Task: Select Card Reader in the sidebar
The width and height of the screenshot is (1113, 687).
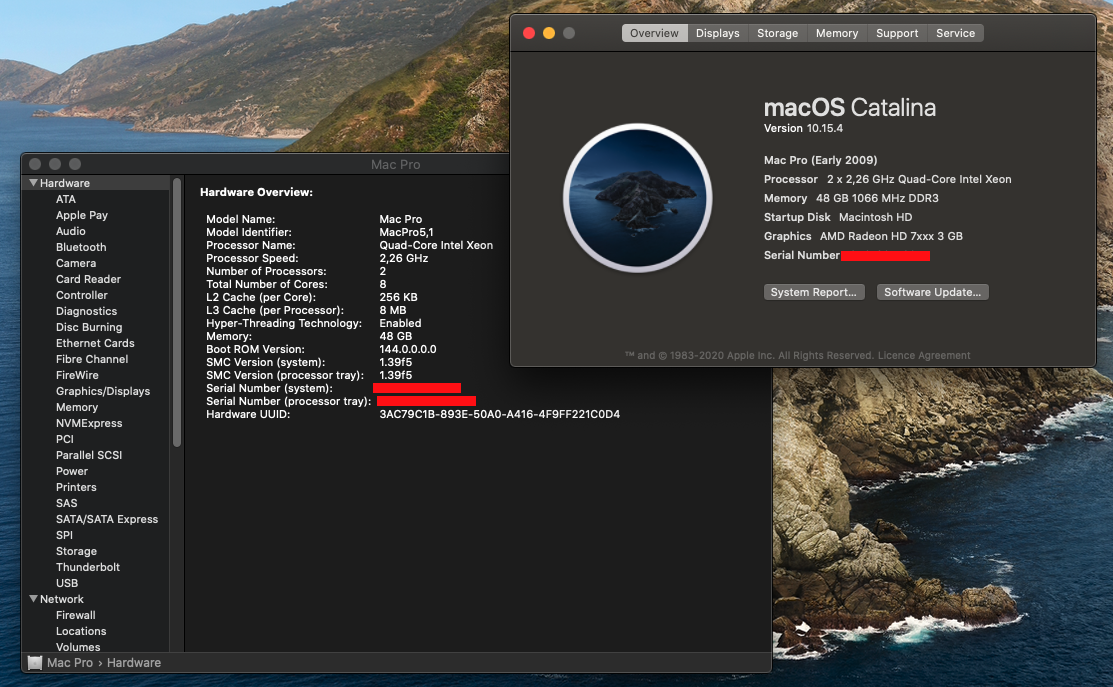Action: tap(88, 279)
